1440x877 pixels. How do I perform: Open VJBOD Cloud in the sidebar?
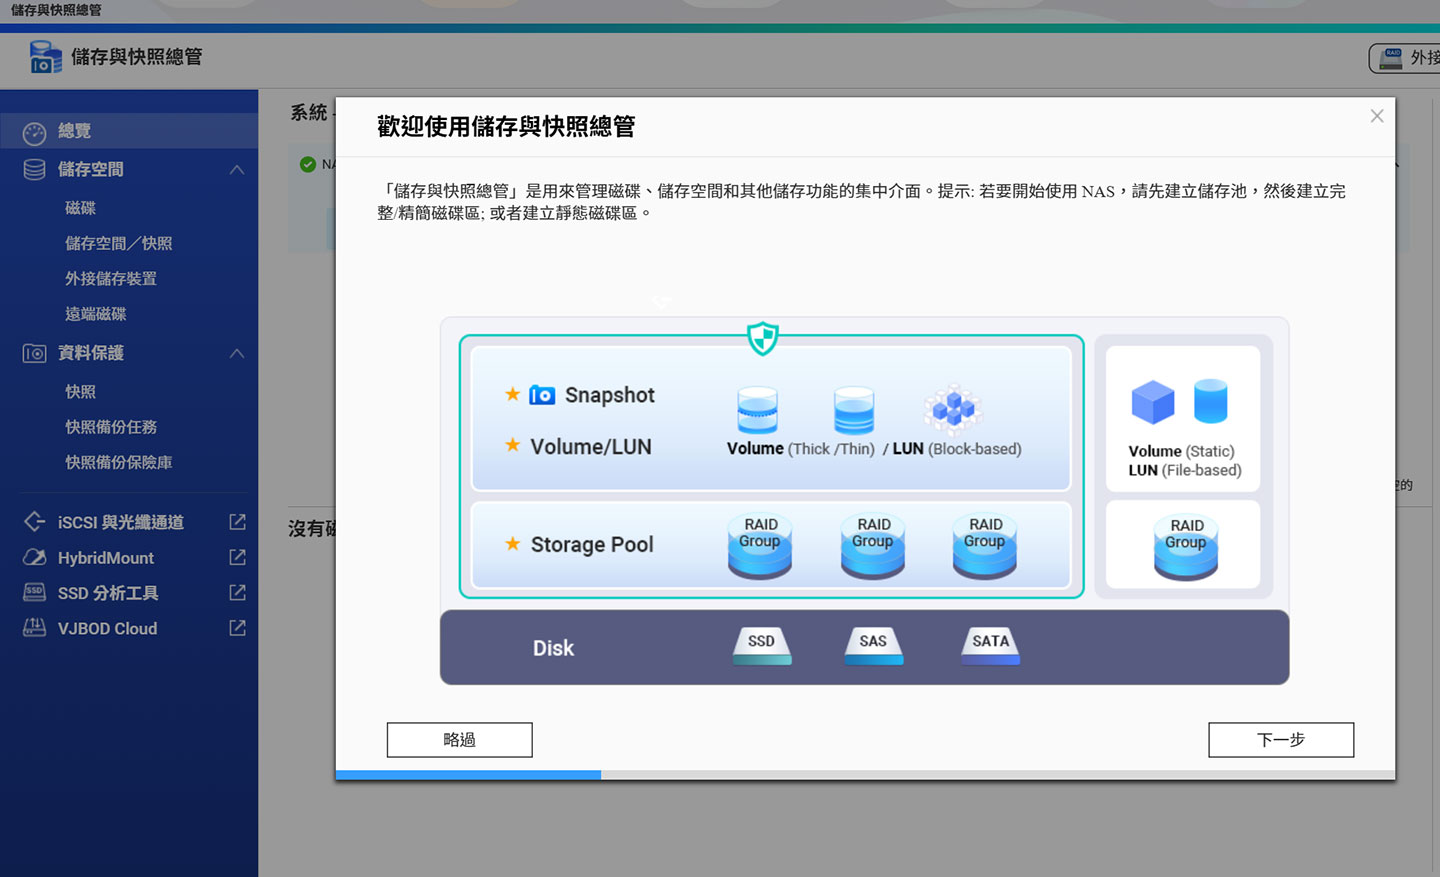107,629
